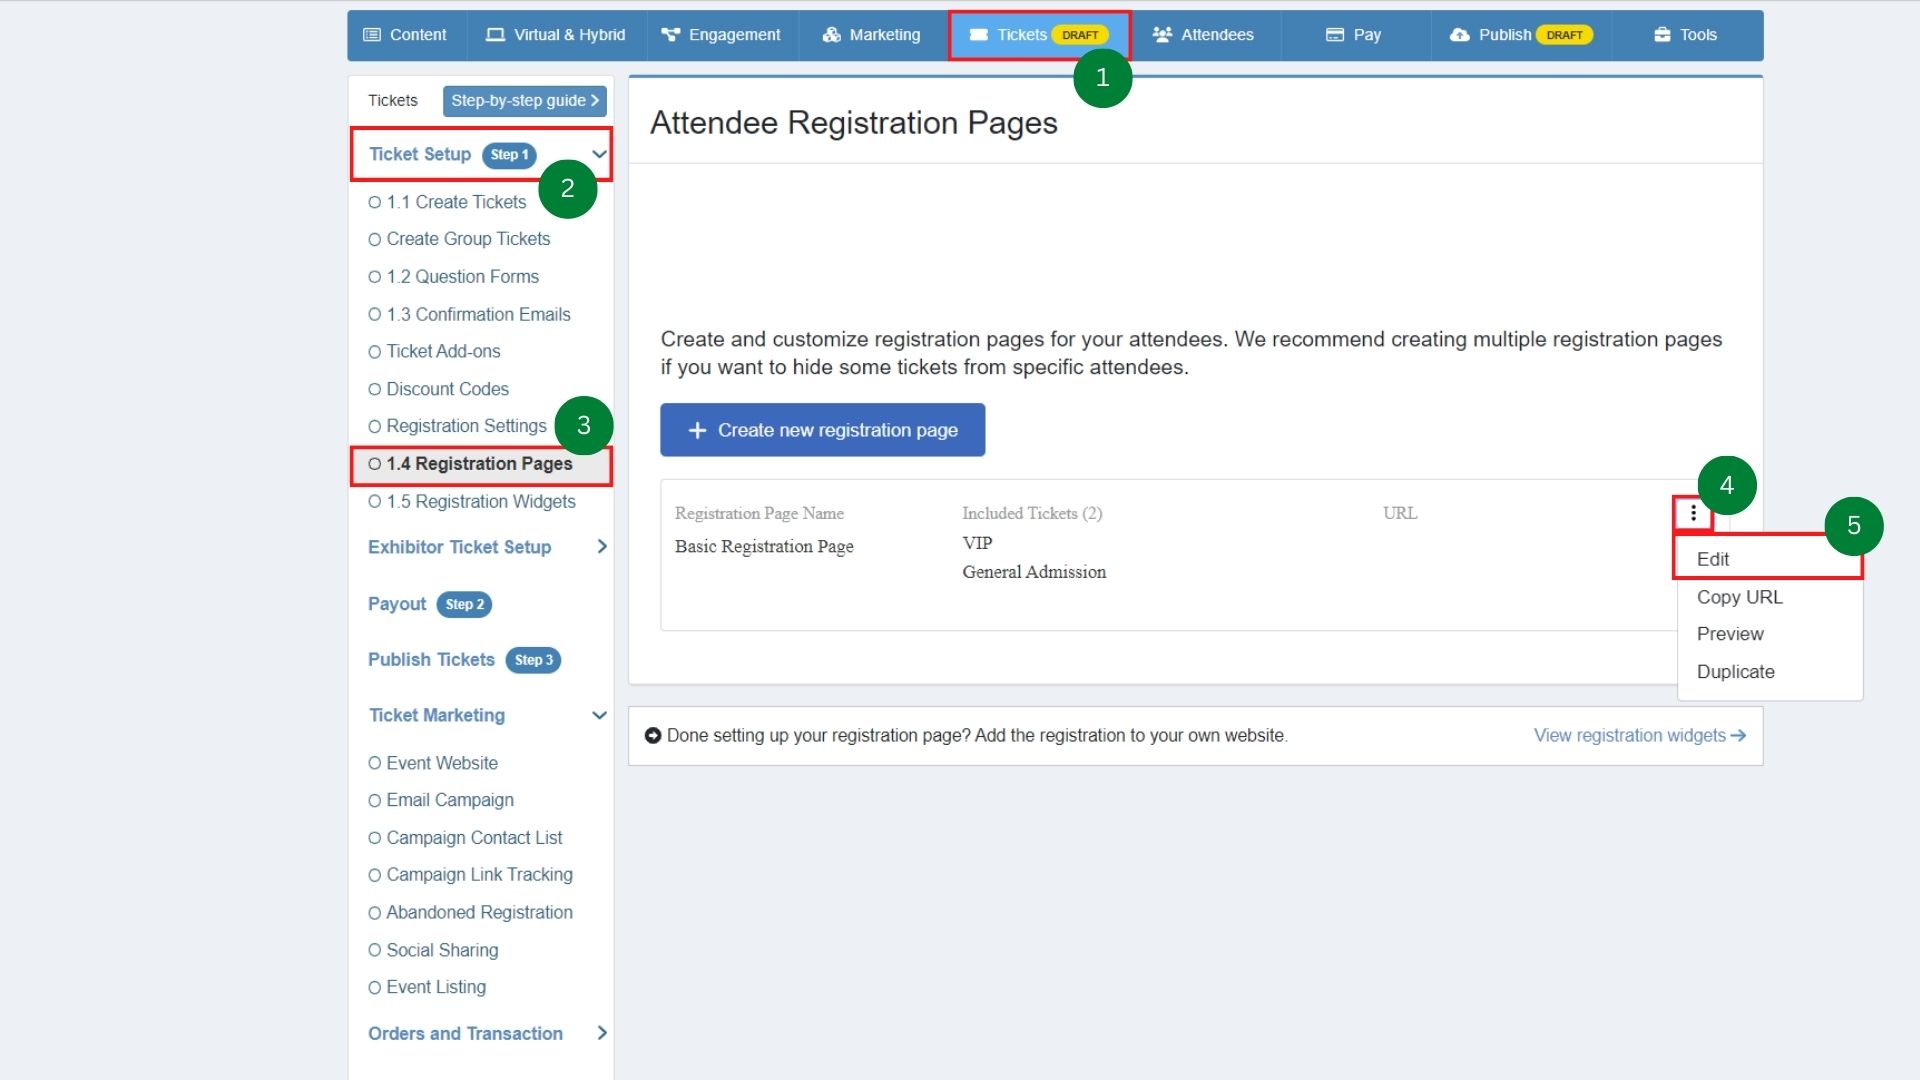Expand the Exhibitor Ticket Setup section
Viewport: 1920px width, 1080px height.
[x=601, y=547]
